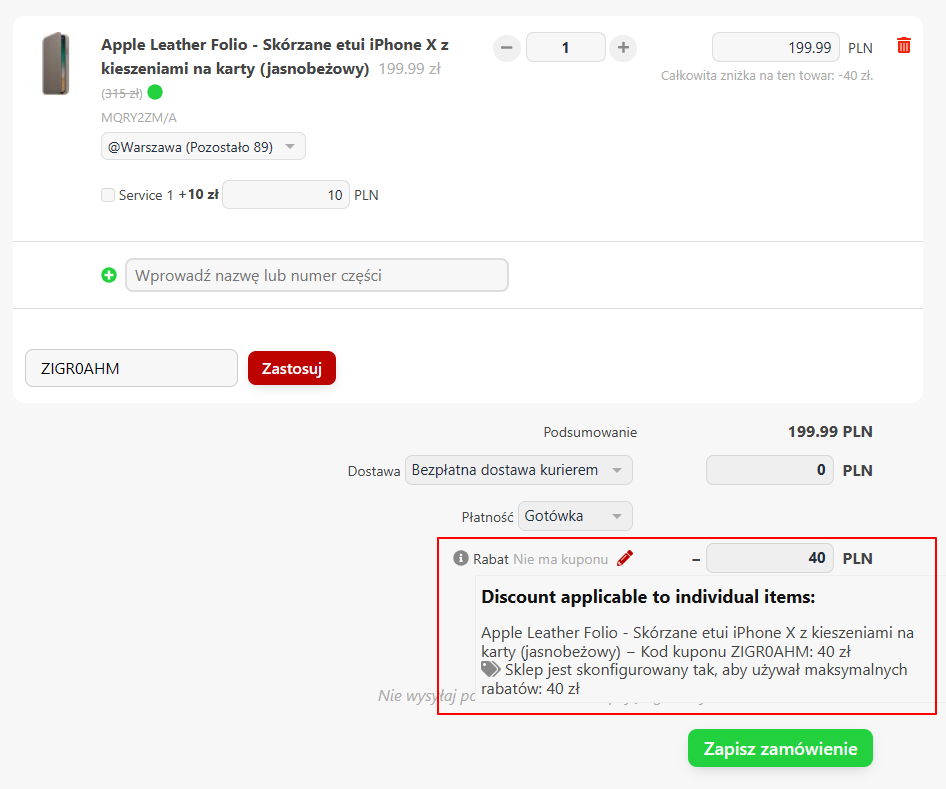The image size is (946, 789).
Task: Increase quantity with the plus button
Action: point(623,48)
